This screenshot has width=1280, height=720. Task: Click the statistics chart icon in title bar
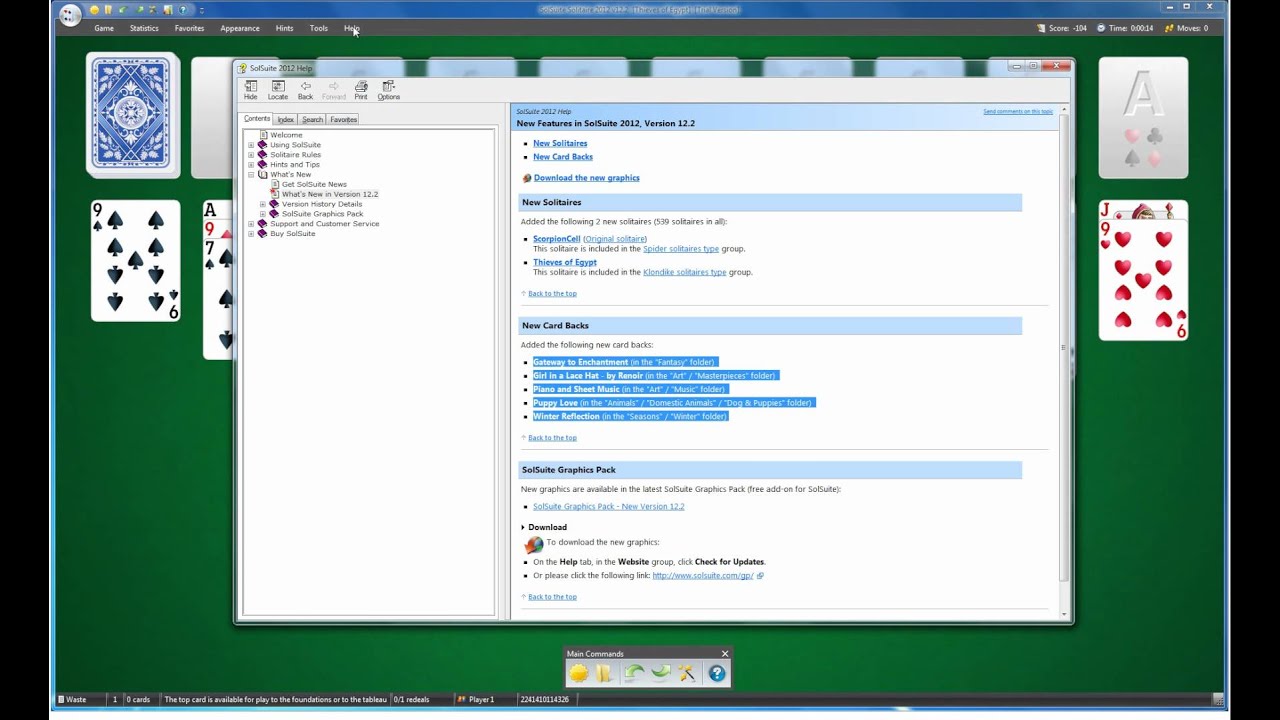pos(167,10)
